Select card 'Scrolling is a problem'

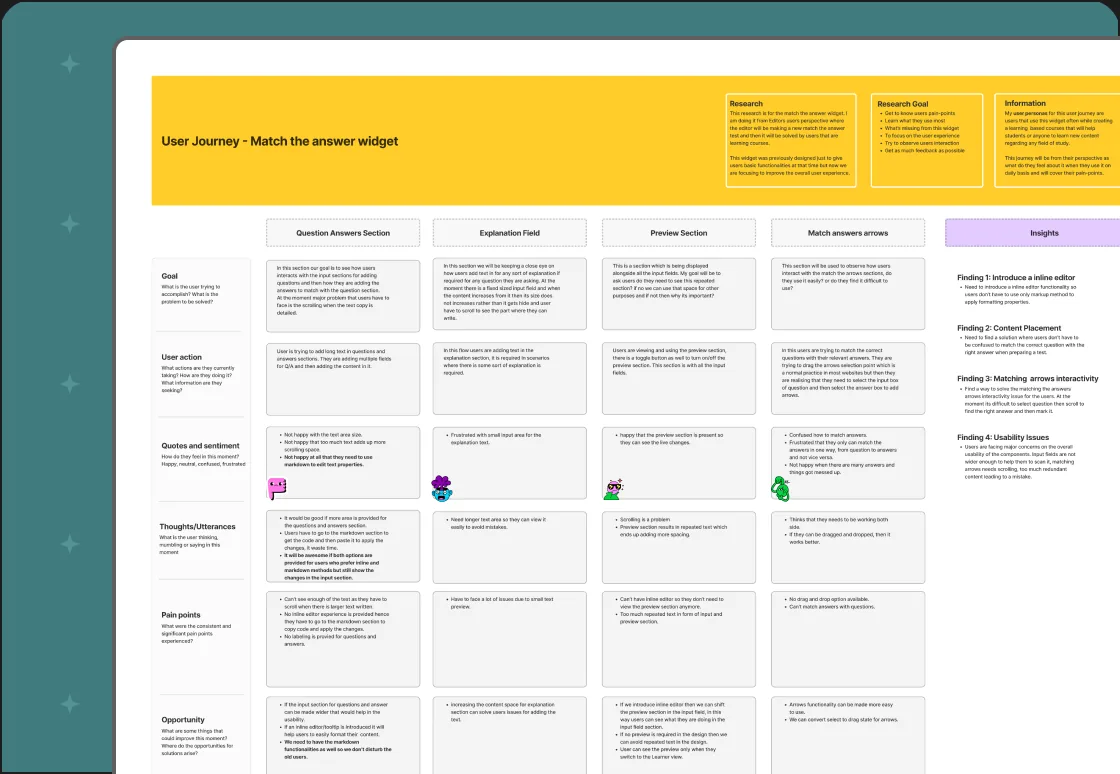click(x=679, y=547)
